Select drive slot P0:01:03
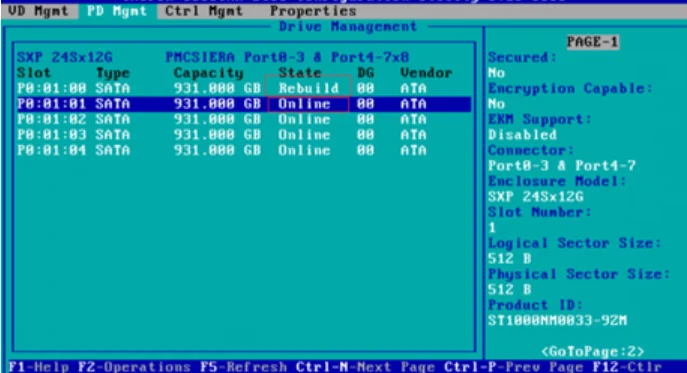 (x=52, y=135)
